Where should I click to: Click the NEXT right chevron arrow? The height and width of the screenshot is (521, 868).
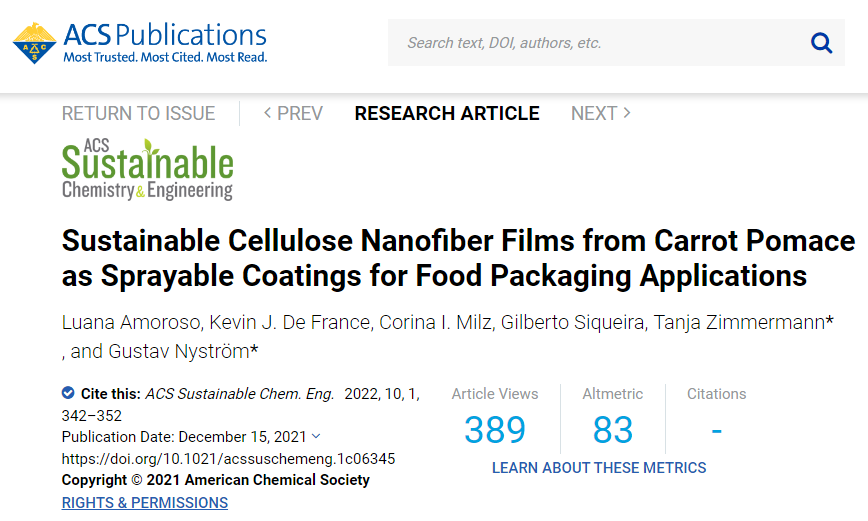(x=627, y=113)
